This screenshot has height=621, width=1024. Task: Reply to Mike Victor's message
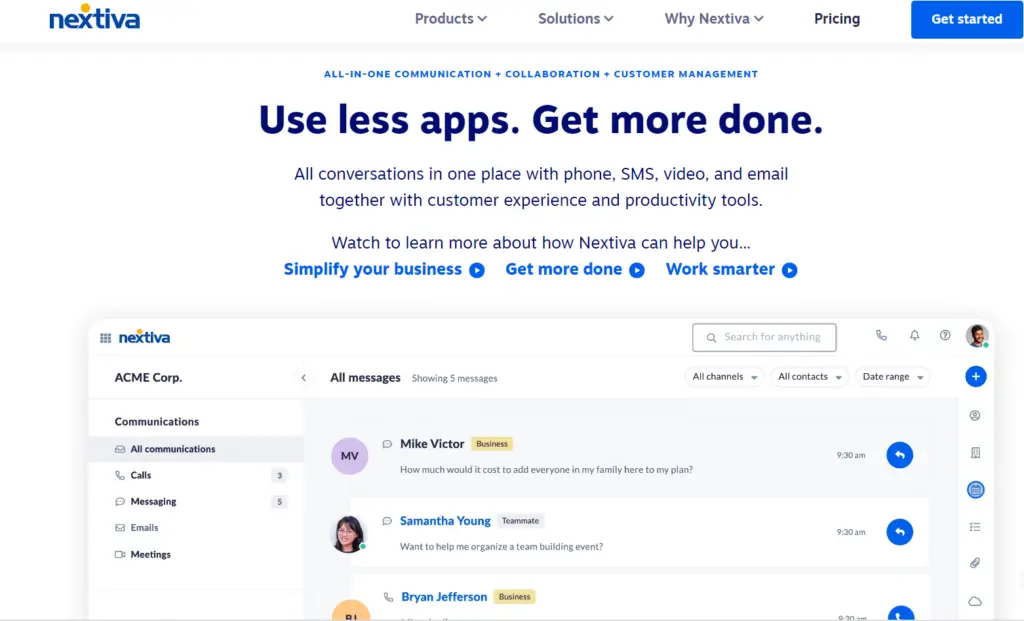click(x=899, y=455)
